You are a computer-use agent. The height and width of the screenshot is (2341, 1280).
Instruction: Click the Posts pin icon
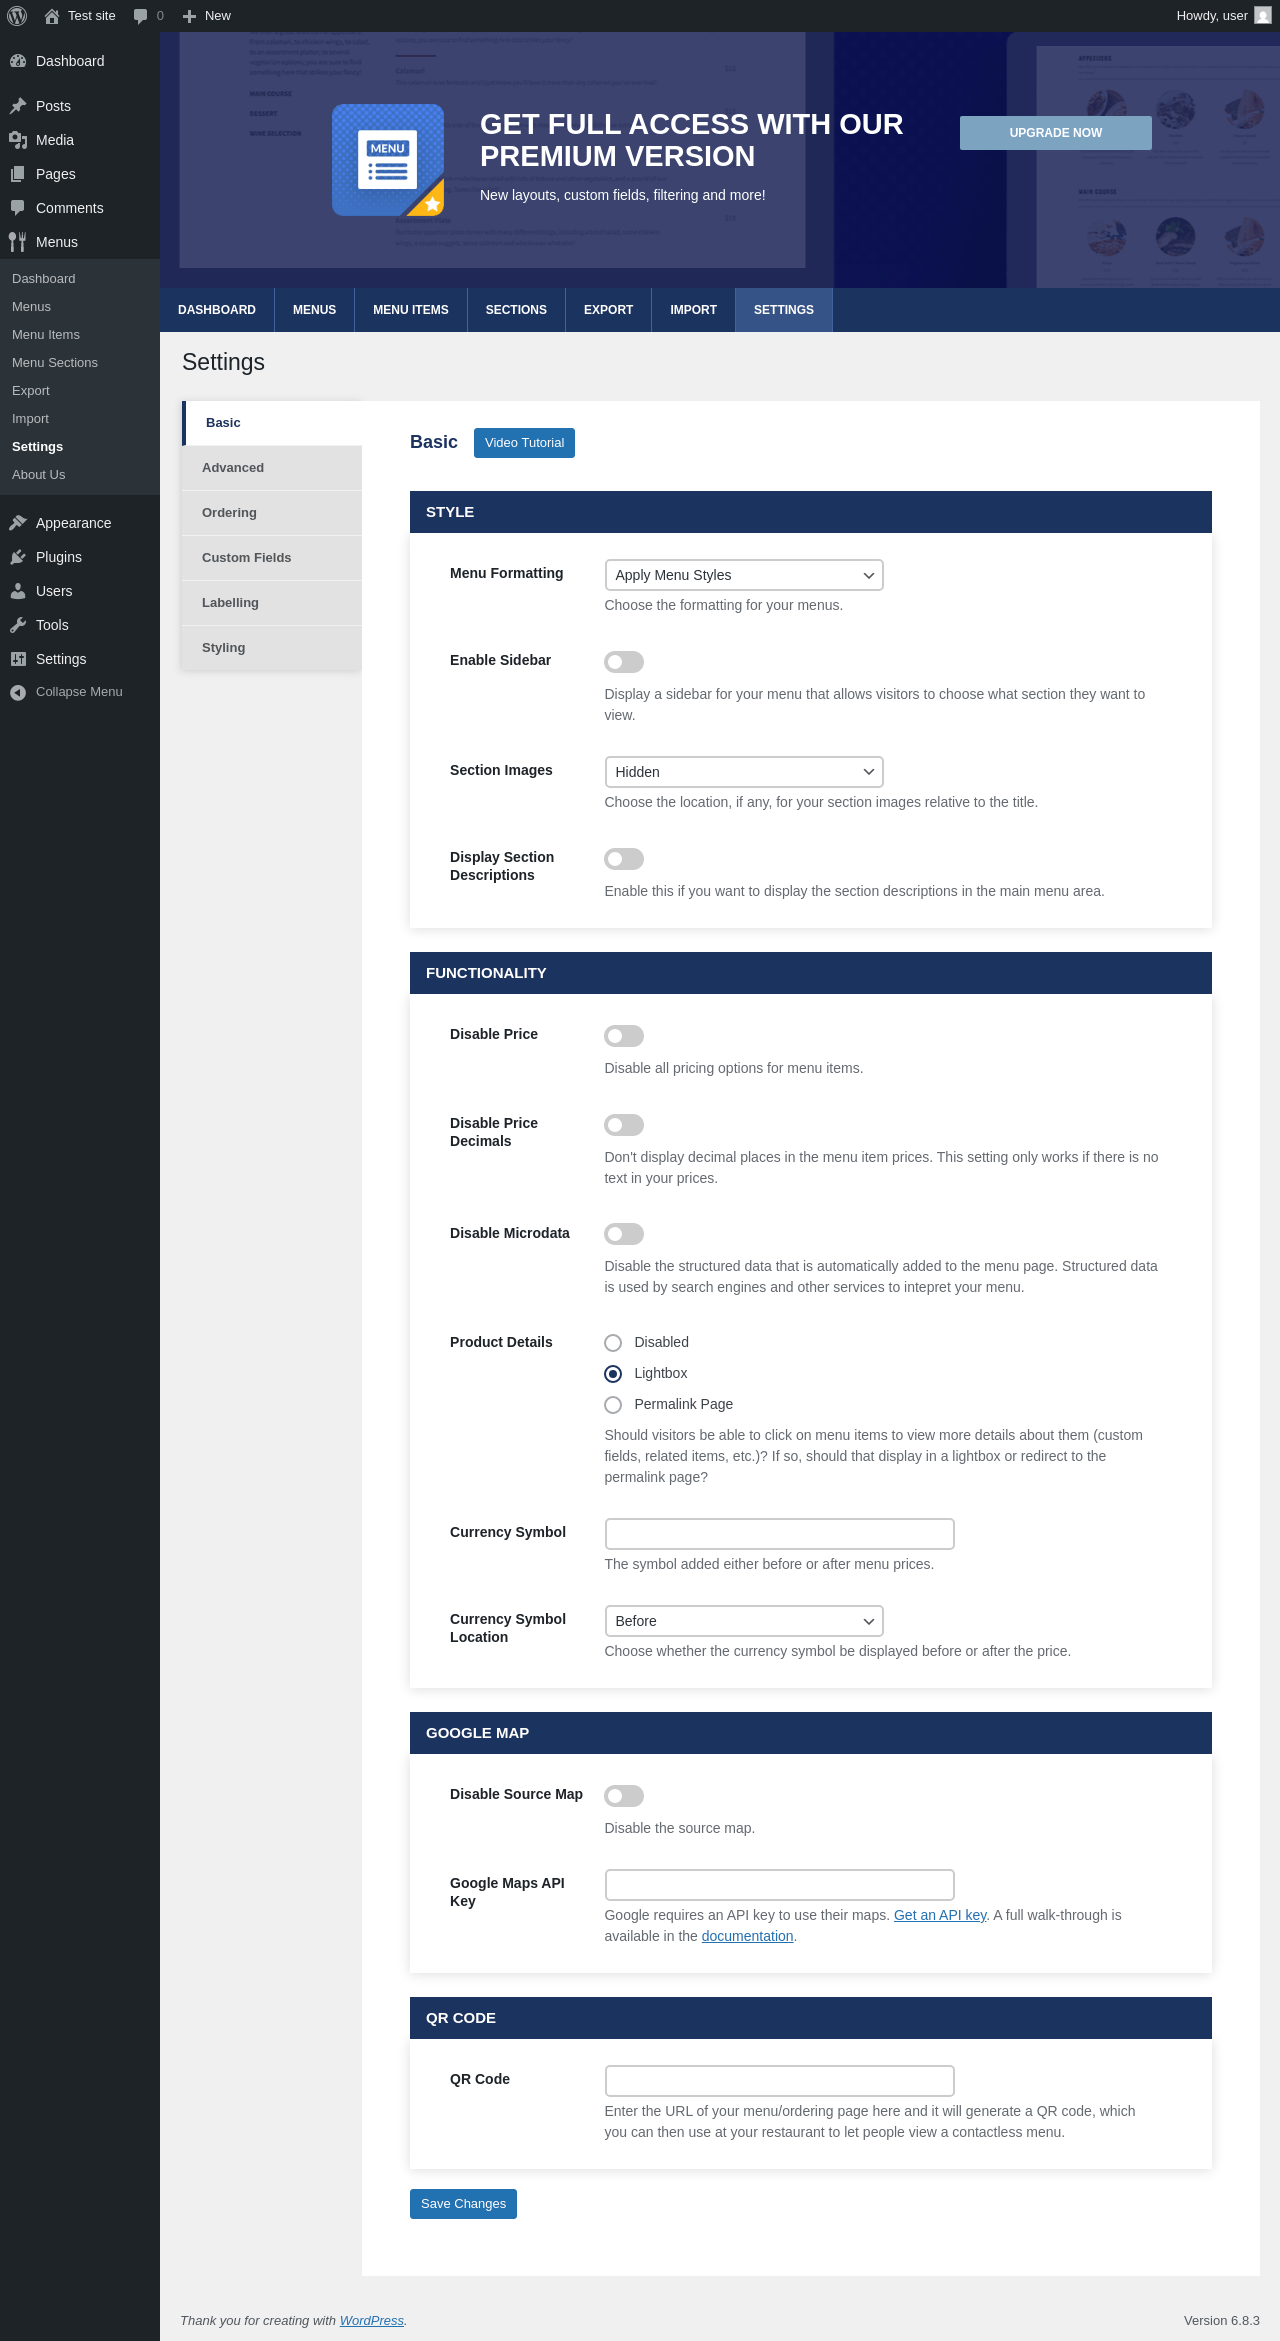coord(18,106)
